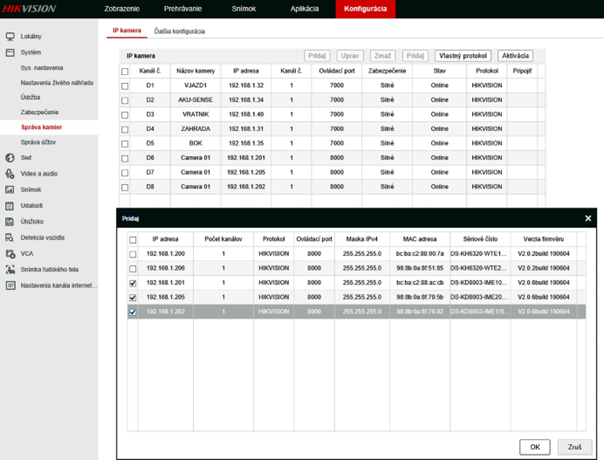Select Správa účtov in the sidebar
The width and height of the screenshot is (604, 460).
click(39, 143)
